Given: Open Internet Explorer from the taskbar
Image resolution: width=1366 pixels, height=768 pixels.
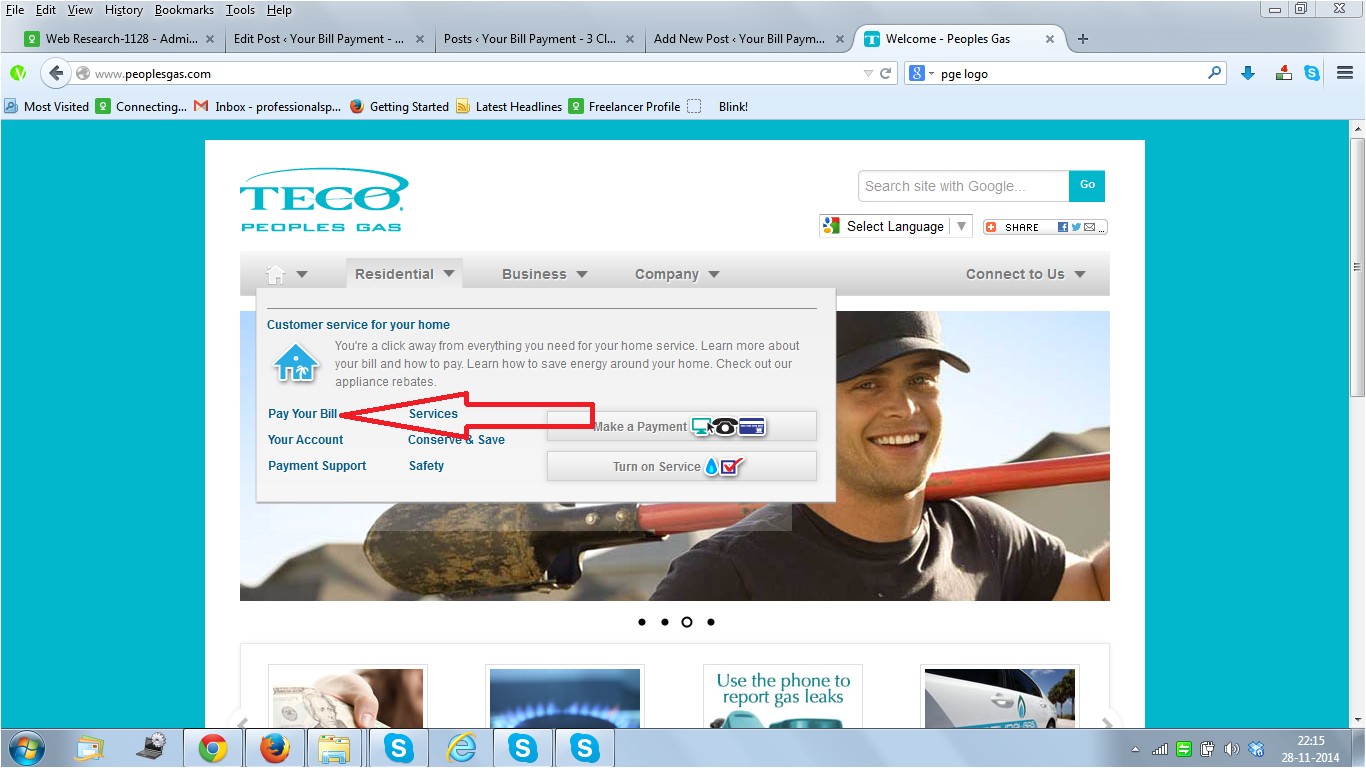Looking at the screenshot, I should (x=461, y=748).
